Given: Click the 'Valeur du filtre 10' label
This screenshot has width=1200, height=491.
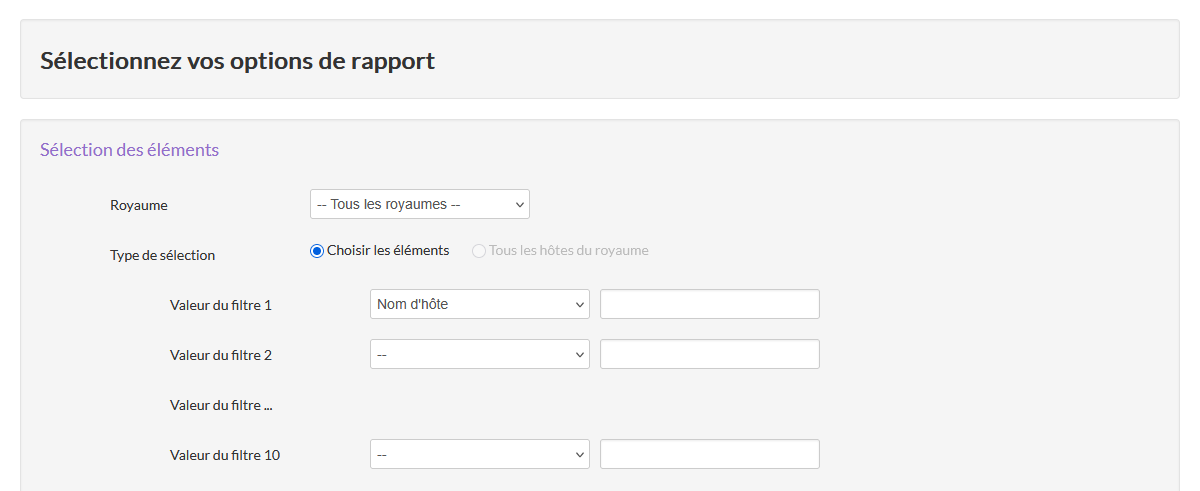Looking at the screenshot, I should coord(225,455).
